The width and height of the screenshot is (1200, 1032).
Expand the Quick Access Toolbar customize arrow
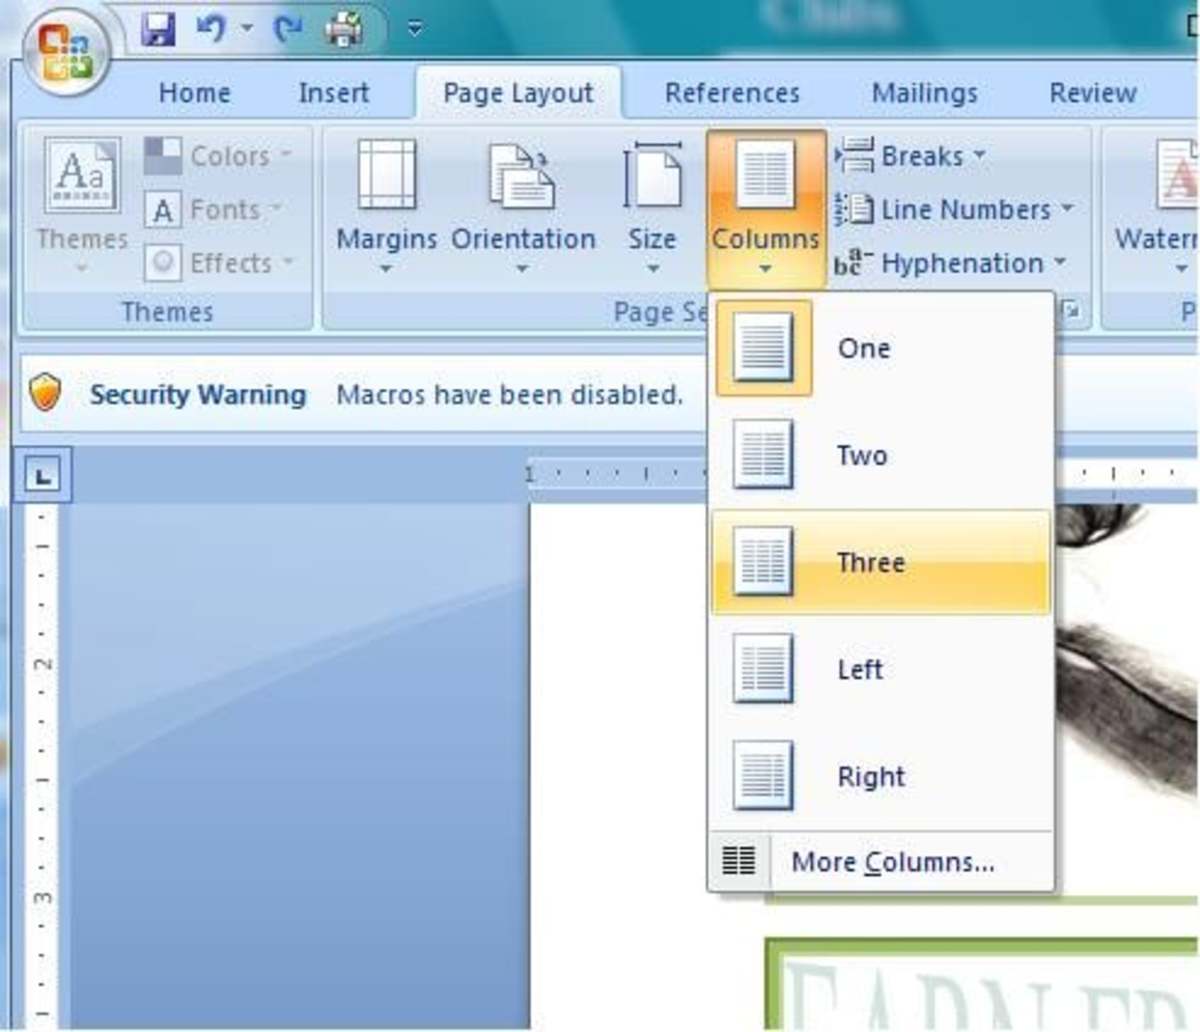(415, 29)
